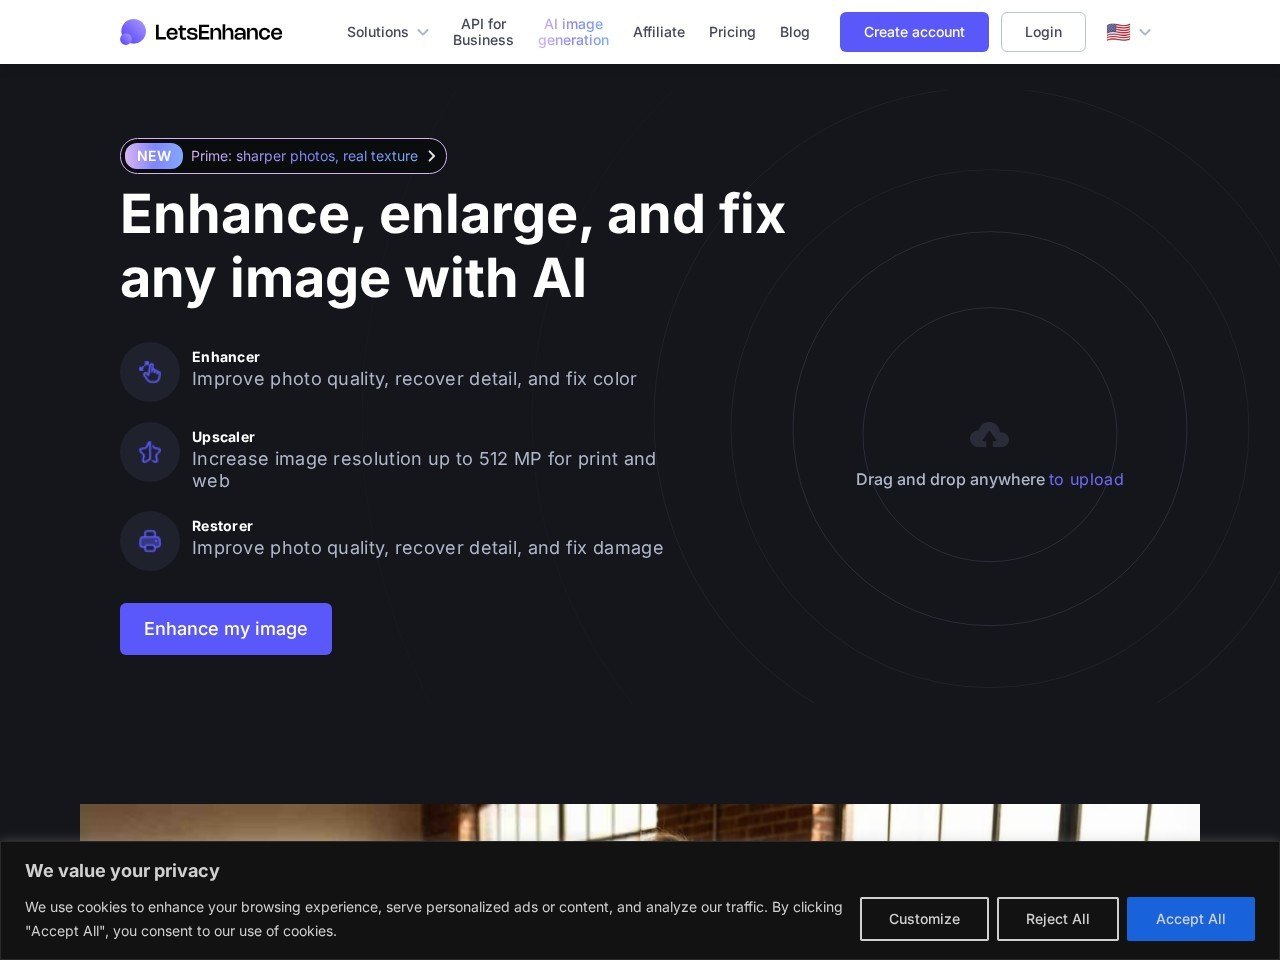Click the Upscaler heading text
The height and width of the screenshot is (960, 1280).
(x=223, y=437)
